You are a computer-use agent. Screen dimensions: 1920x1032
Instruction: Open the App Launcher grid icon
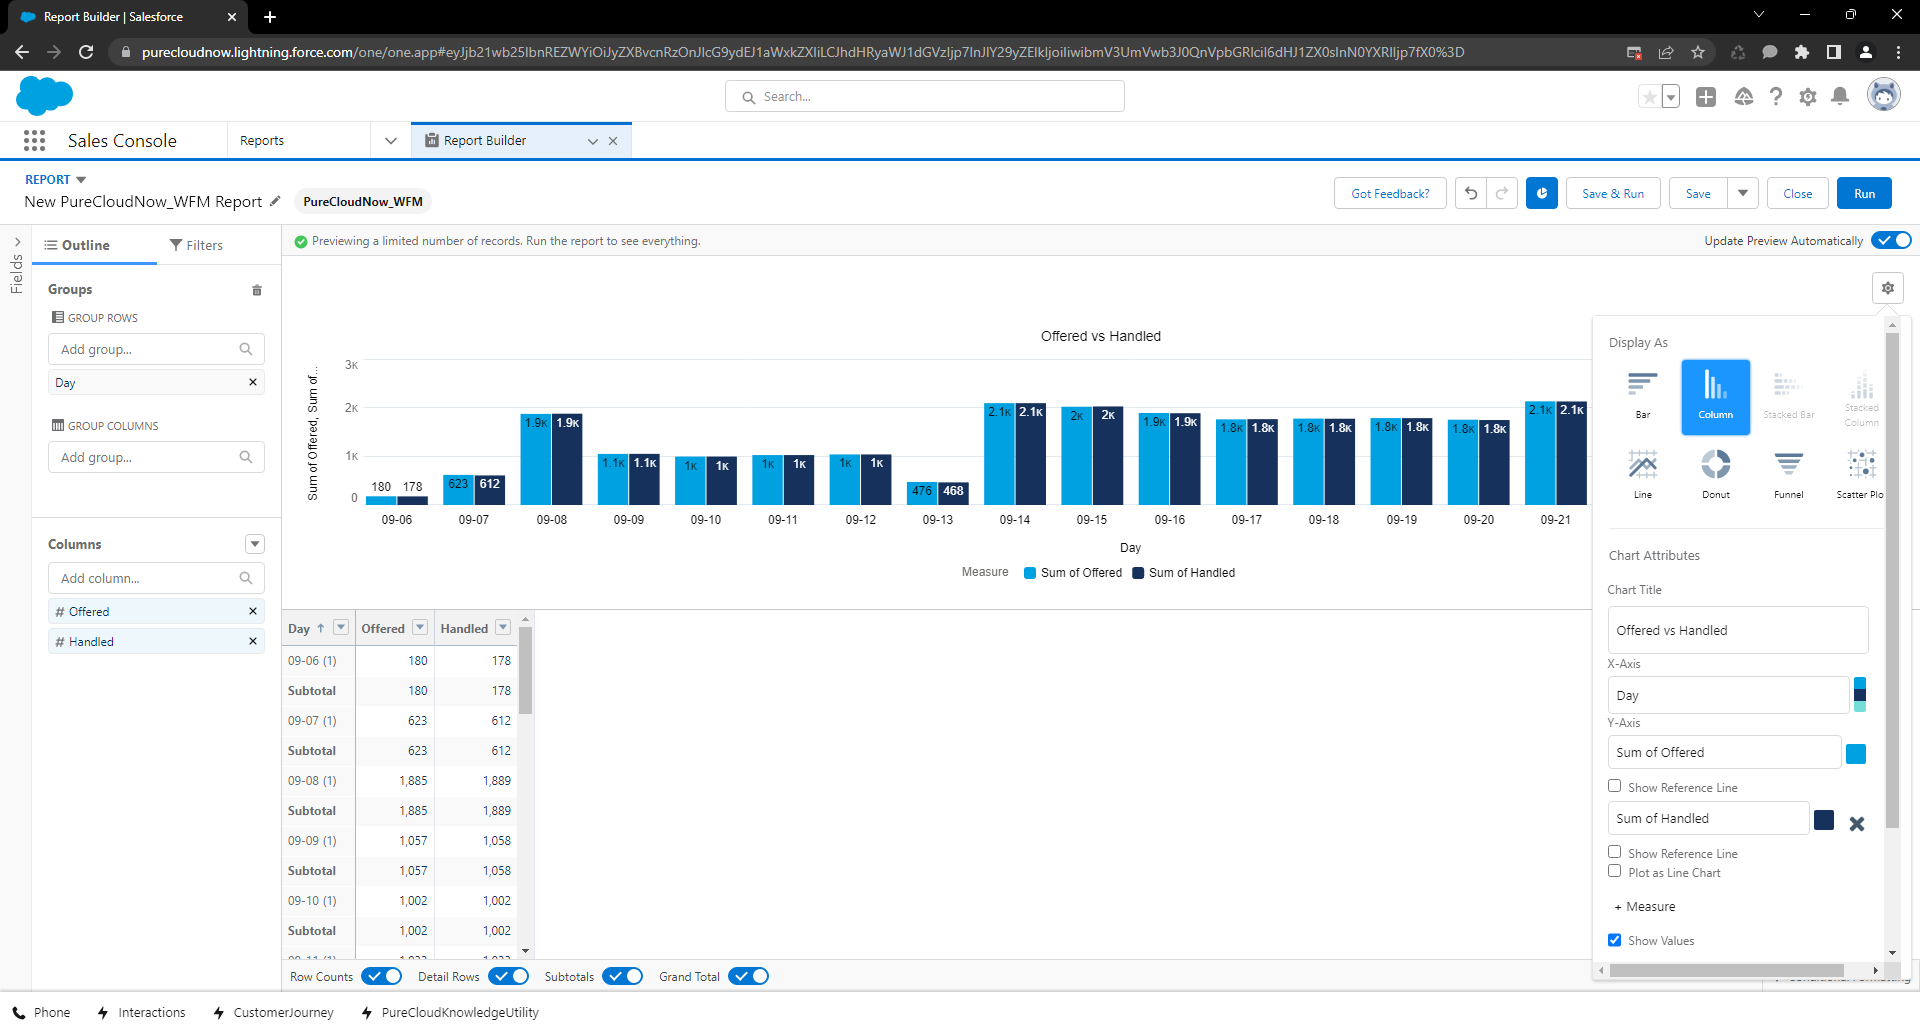click(x=34, y=141)
